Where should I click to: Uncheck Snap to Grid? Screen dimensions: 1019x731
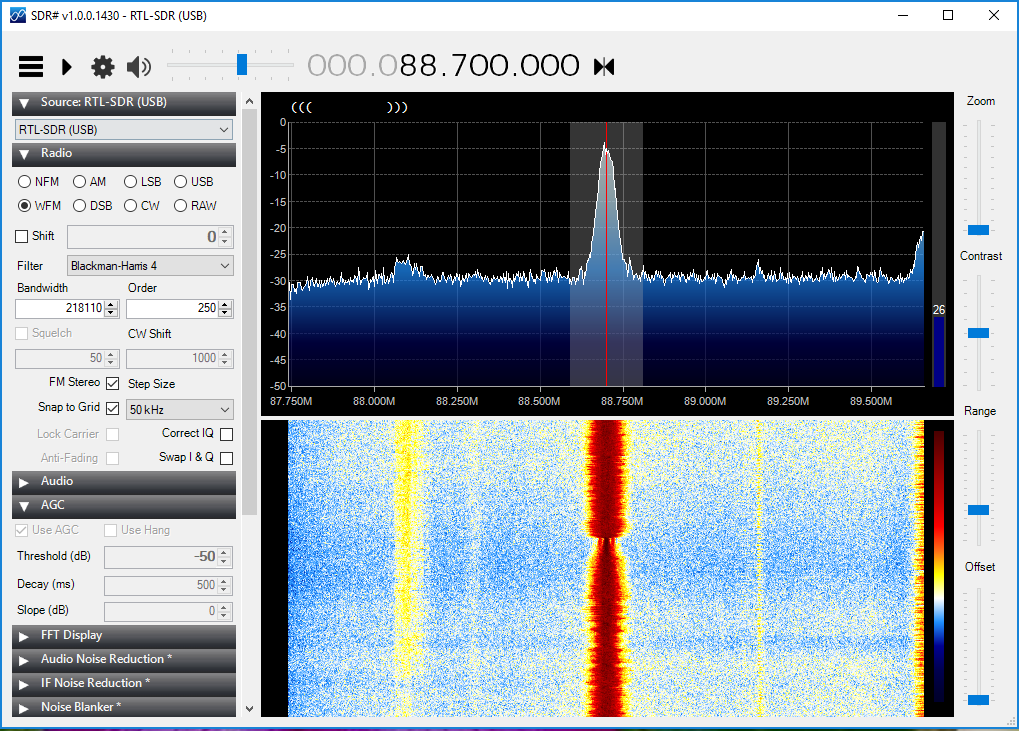coord(112,409)
